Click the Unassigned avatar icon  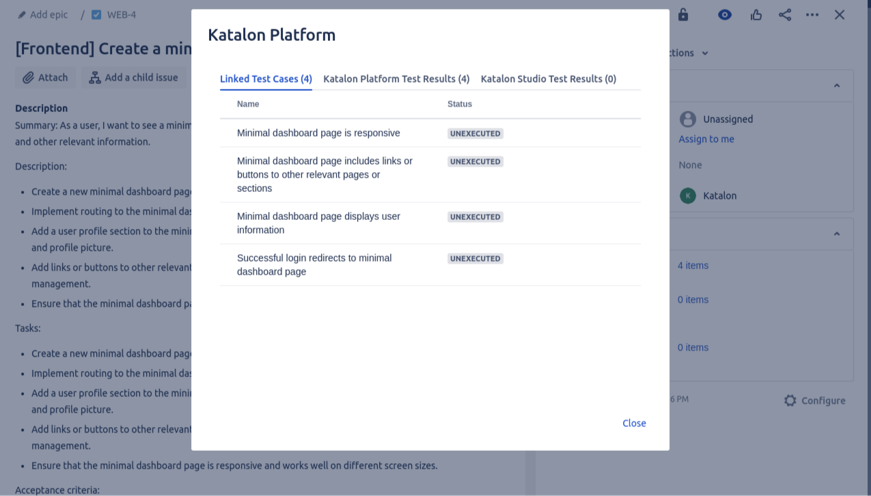(688, 119)
